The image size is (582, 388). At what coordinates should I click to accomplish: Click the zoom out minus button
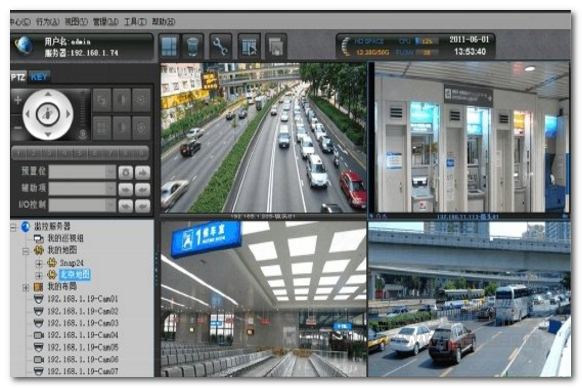[17, 127]
